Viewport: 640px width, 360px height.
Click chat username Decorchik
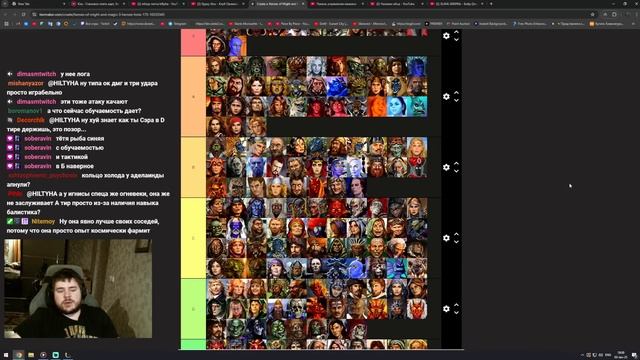pyautogui.click(x=31, y=120)
